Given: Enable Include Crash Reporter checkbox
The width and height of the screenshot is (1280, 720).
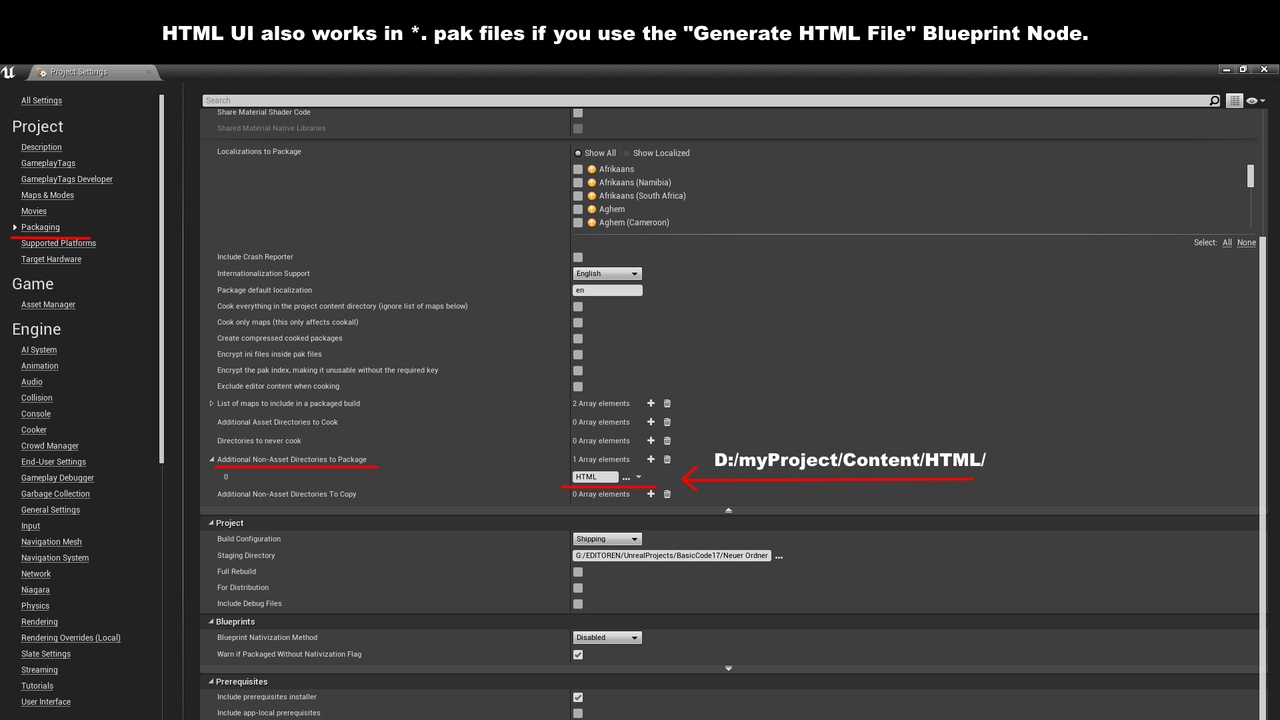Looking at the screenshot, I should [578, 258].
